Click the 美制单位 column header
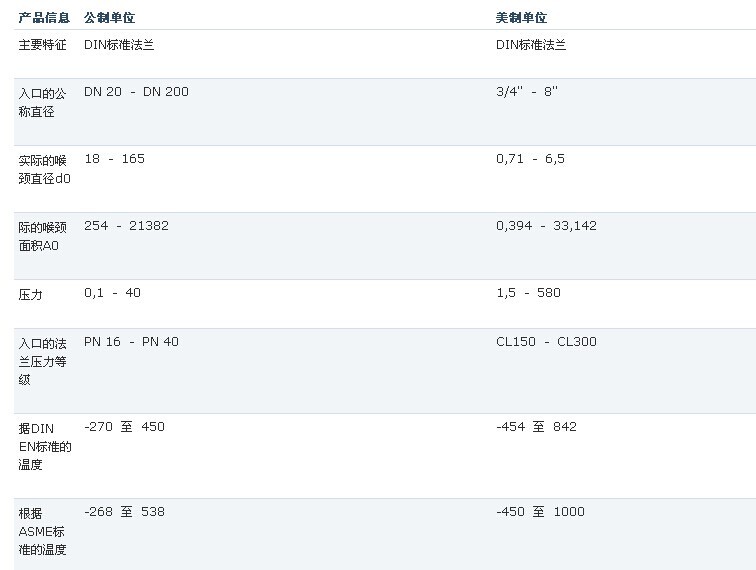This screenshot has height=570, width=756. [521, 17]
